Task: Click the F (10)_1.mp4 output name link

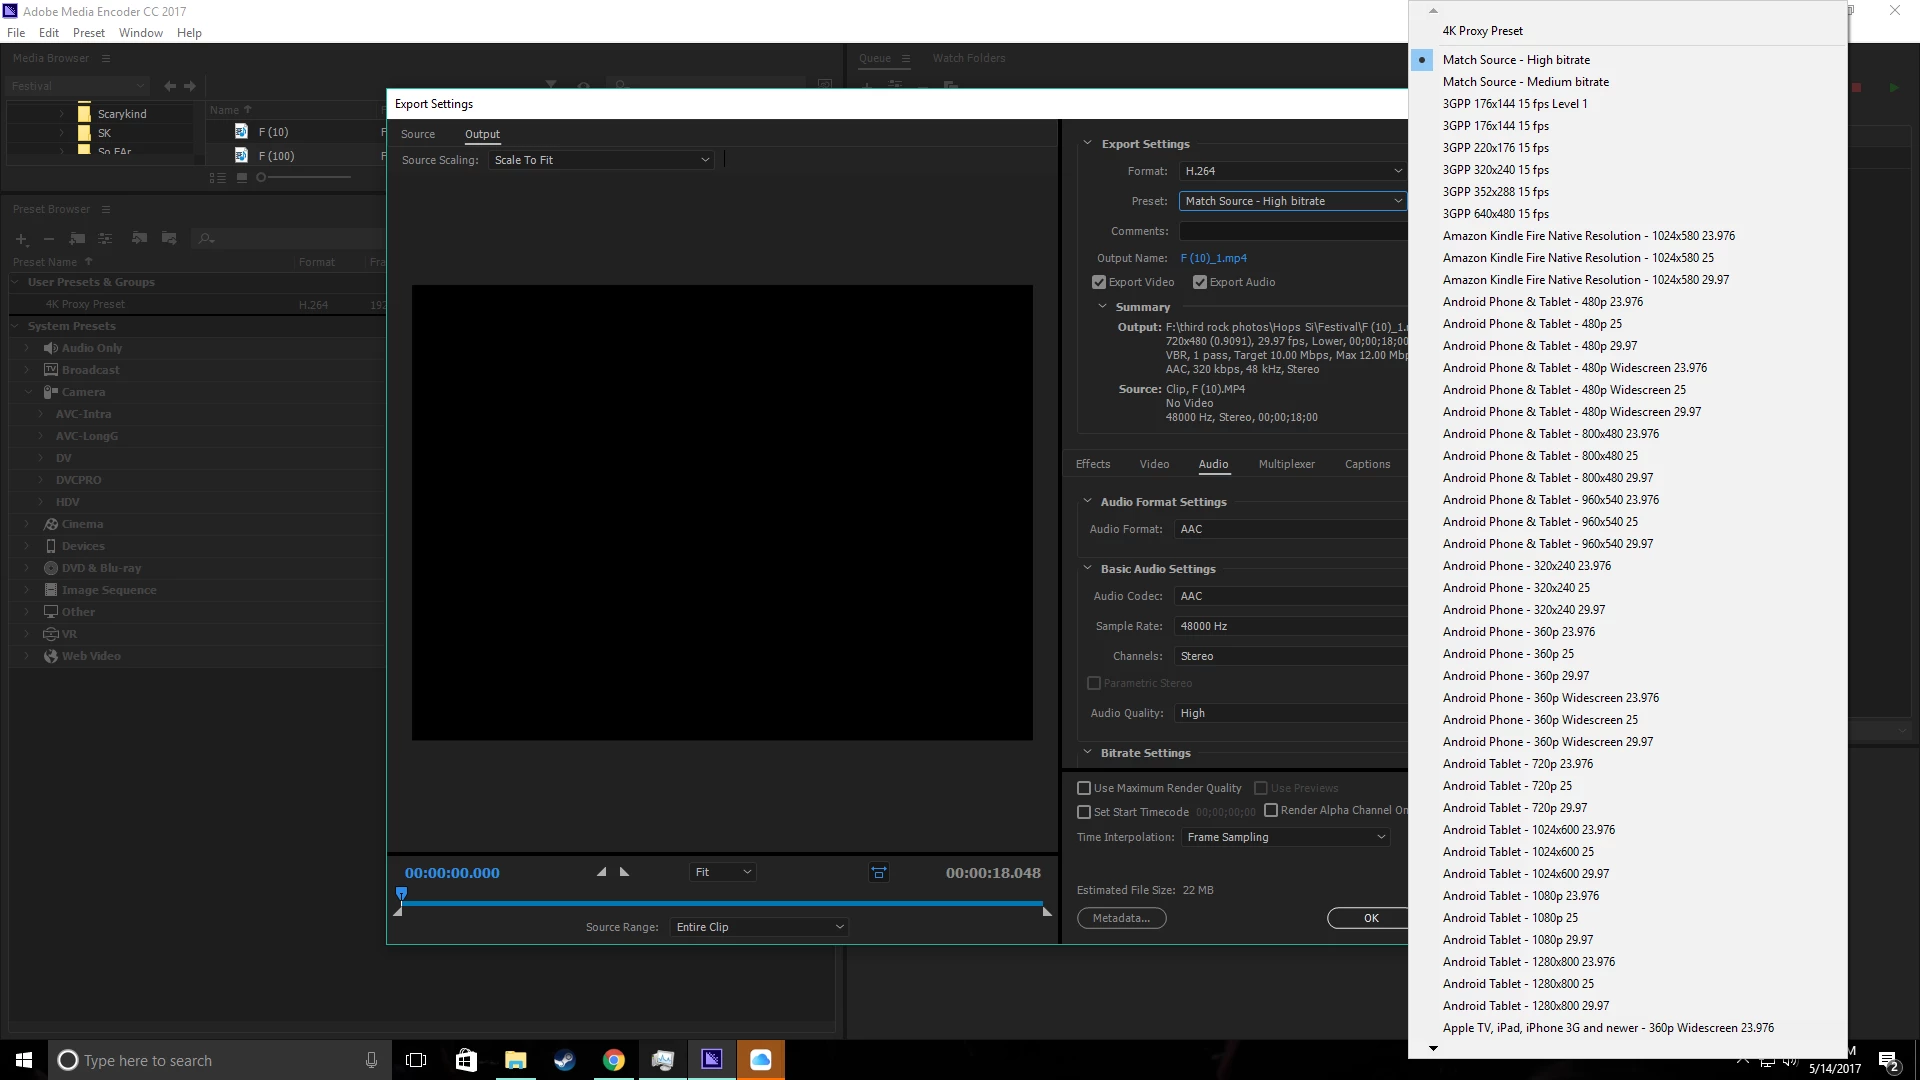Action: 1213,258
